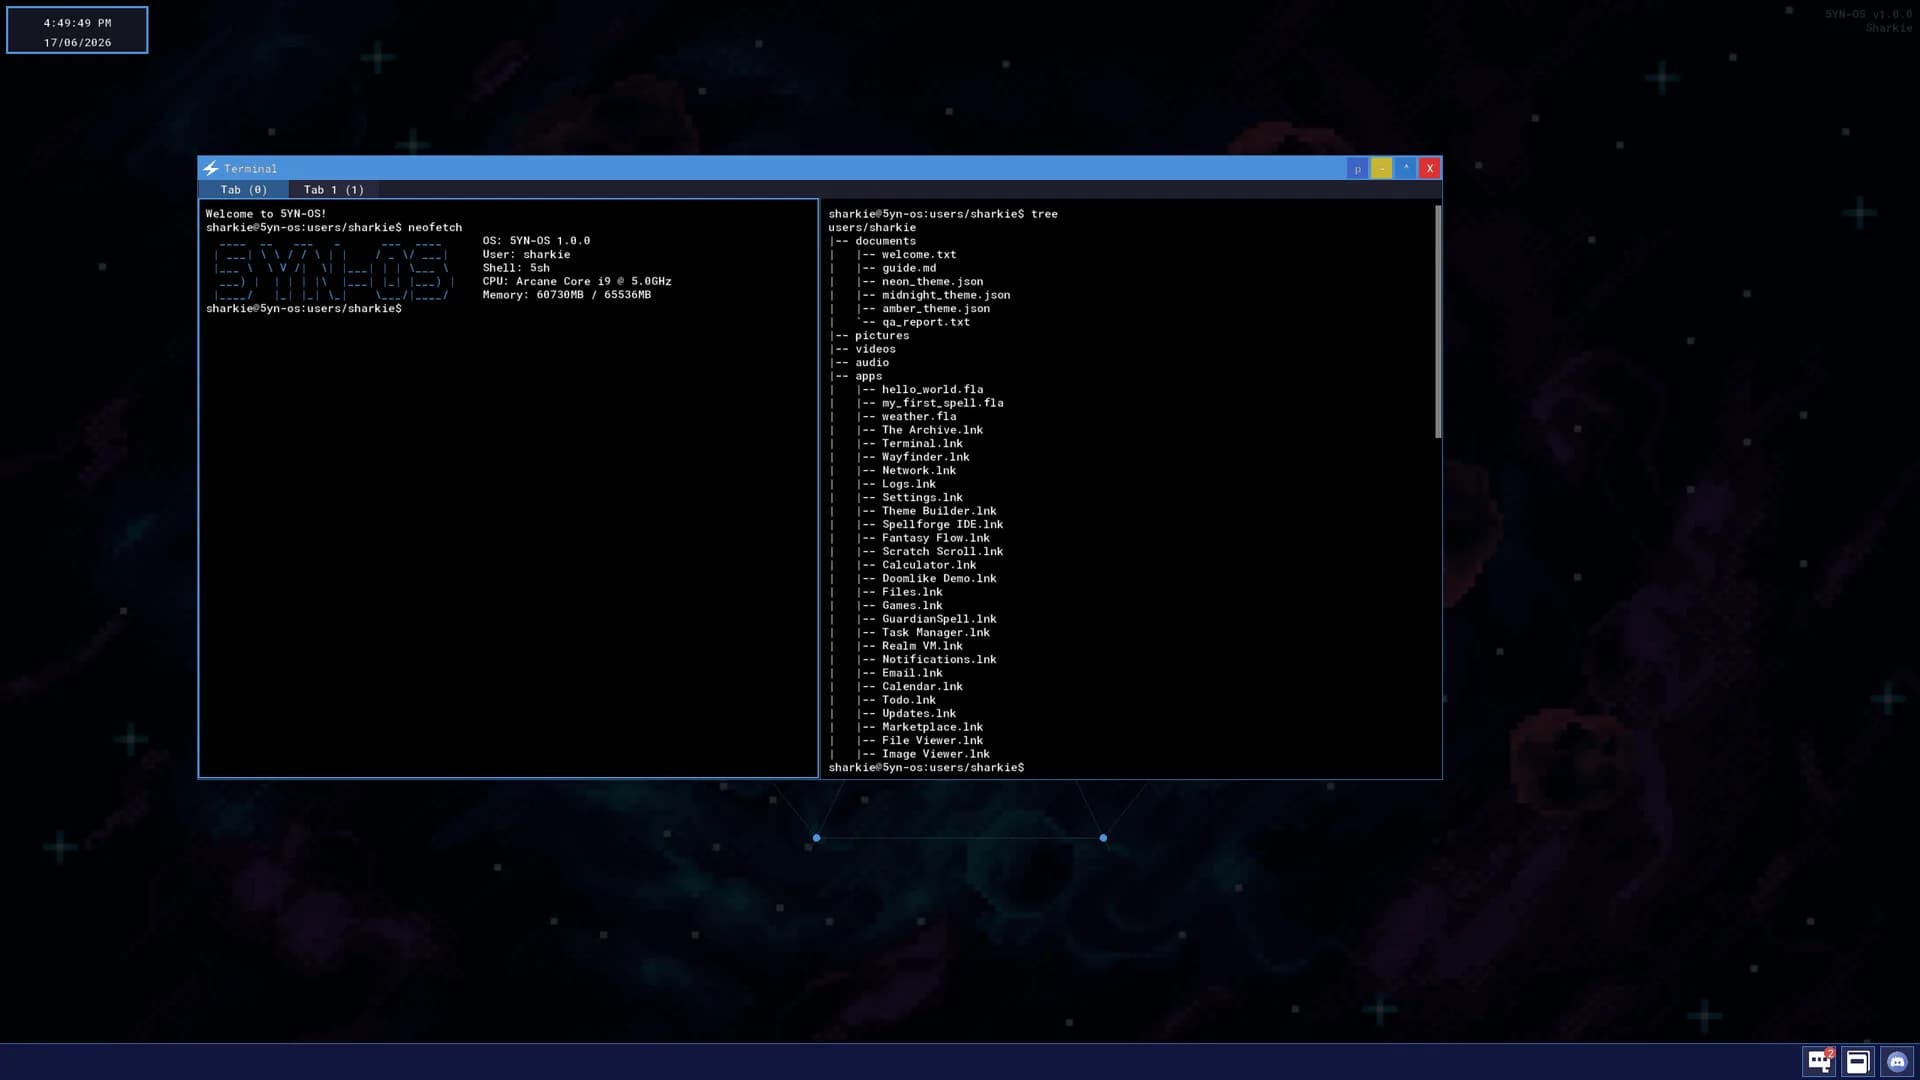
Task: Click 'Logs.lnk' entry
Action: click(909, 484)
